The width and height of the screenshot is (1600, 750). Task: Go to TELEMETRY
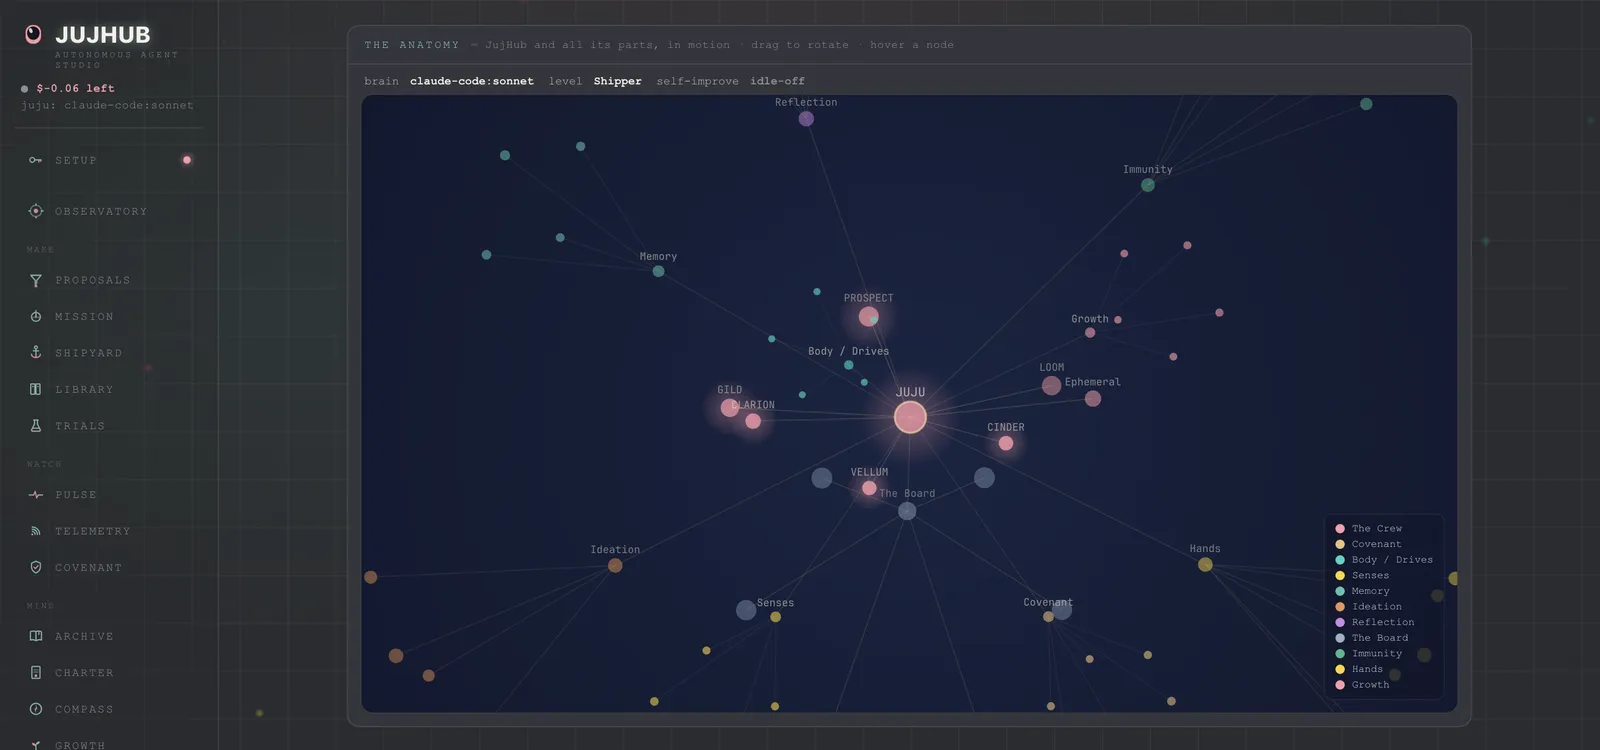(93, 531)
